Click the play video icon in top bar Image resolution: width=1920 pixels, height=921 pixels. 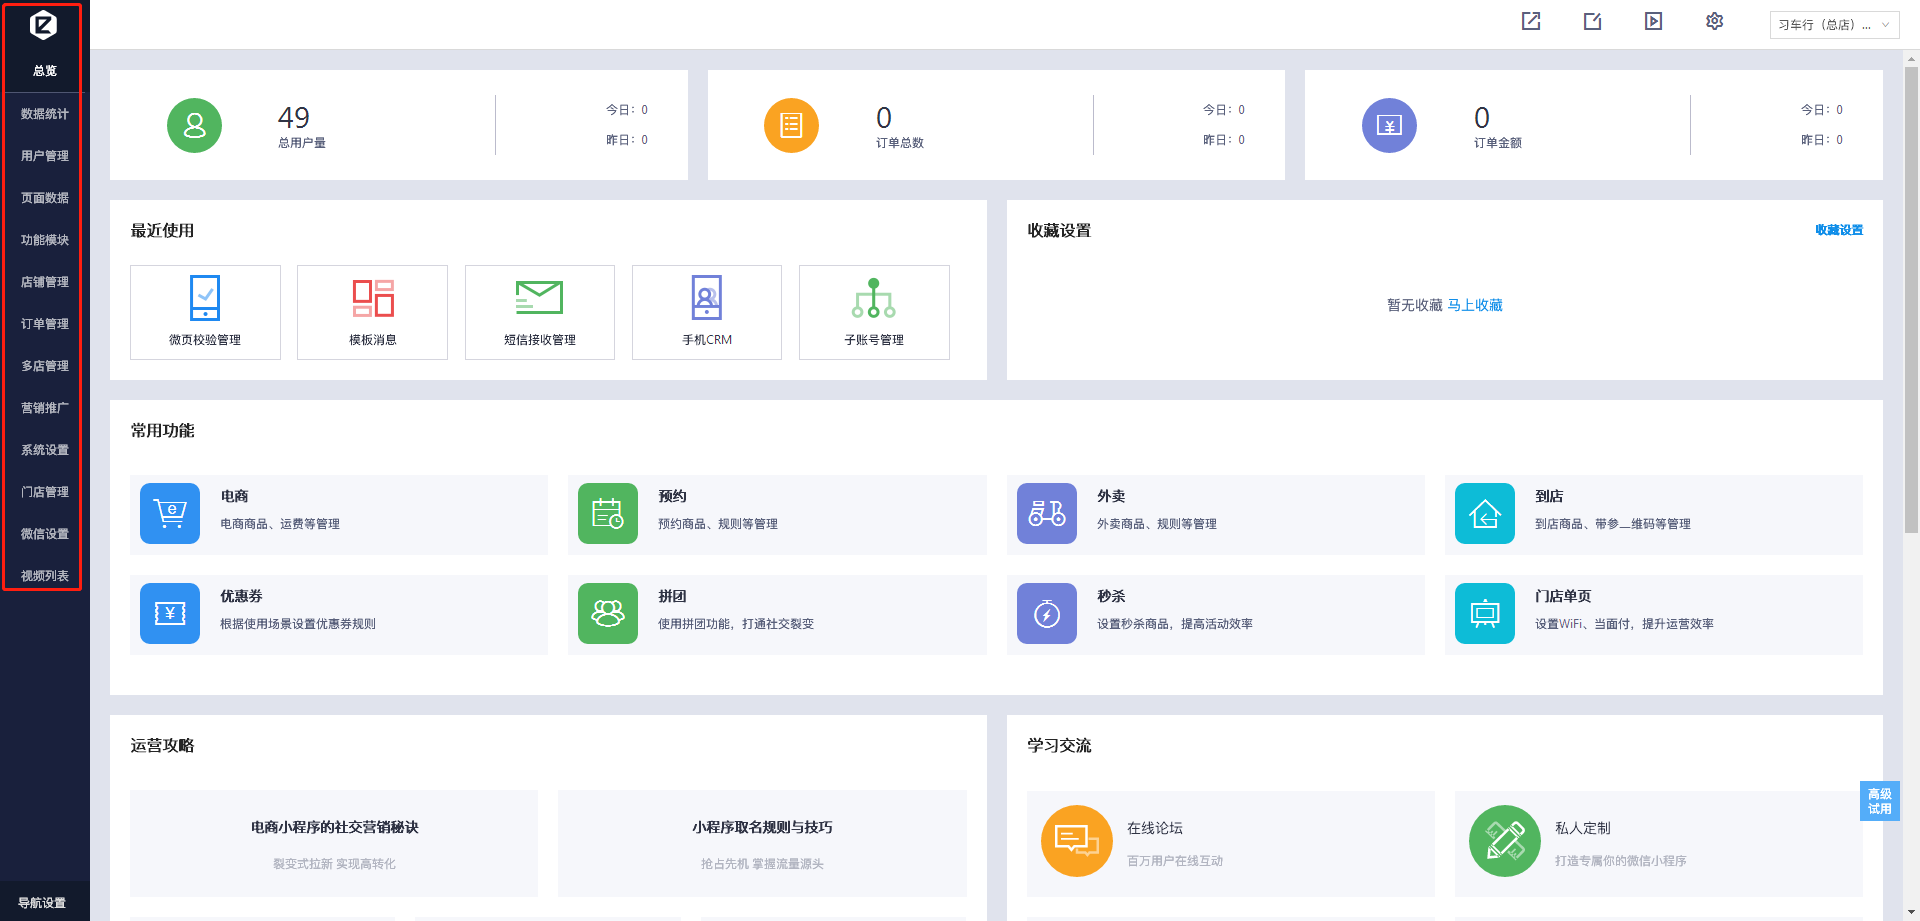tap(1653, 21)
